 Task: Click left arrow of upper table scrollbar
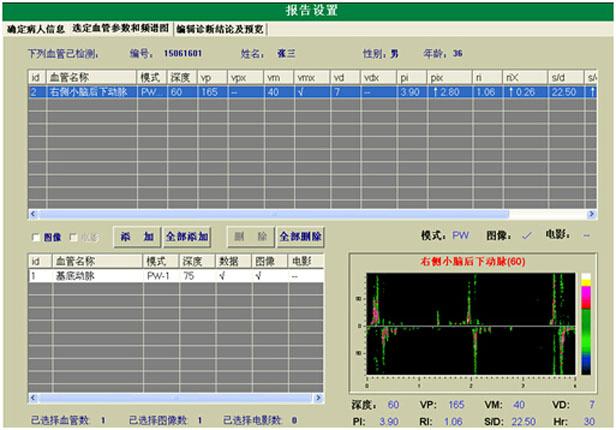coord(33,214)
